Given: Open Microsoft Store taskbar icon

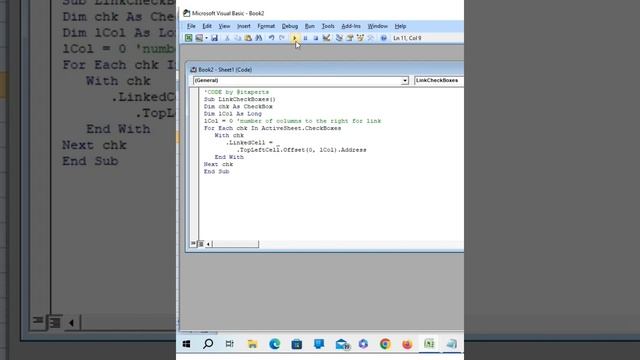Looking at the screenshot, I should tap(297, 344).
